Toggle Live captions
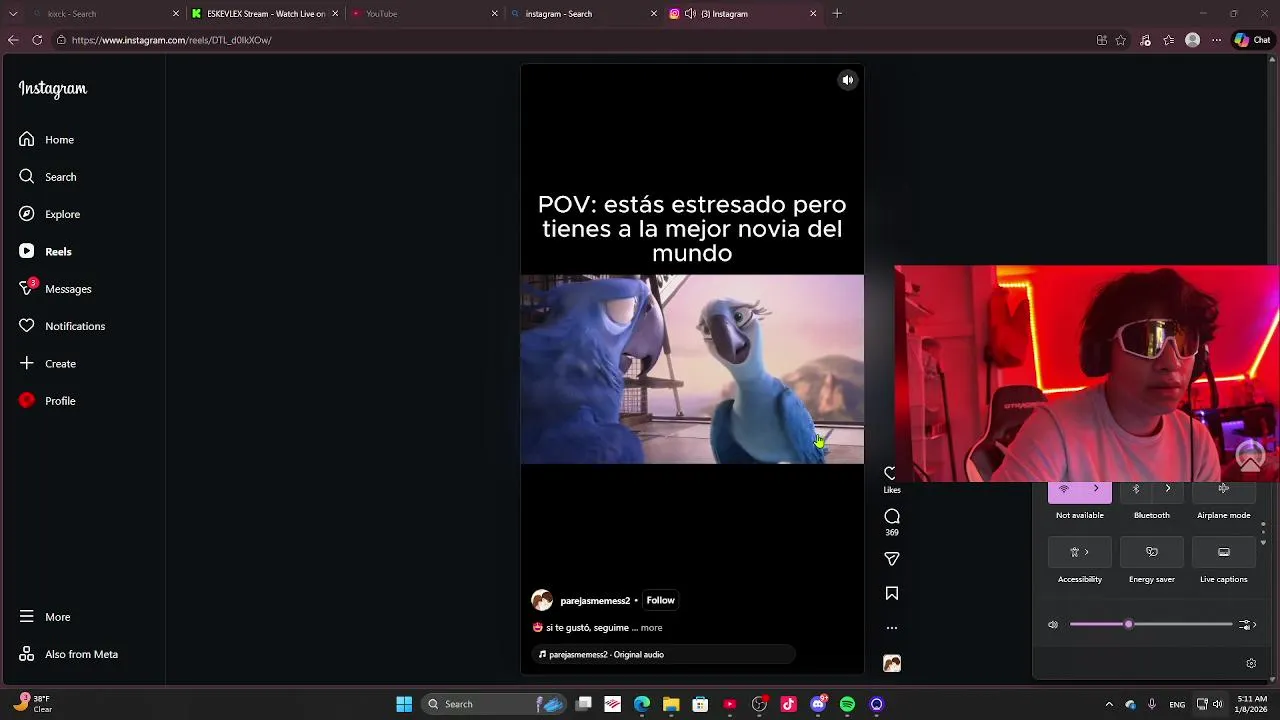The image size is (1280, 720). pyautogui.click(x=1224, y=552)
